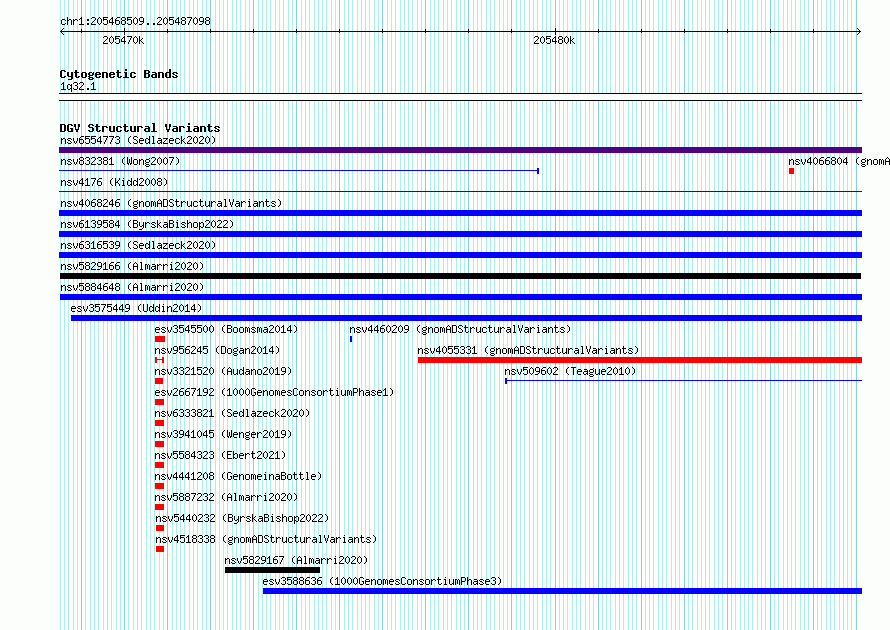
Task: Open the esv3588636 (1000GenomesConsortiumPhase3) label
Action: (382, 581)
